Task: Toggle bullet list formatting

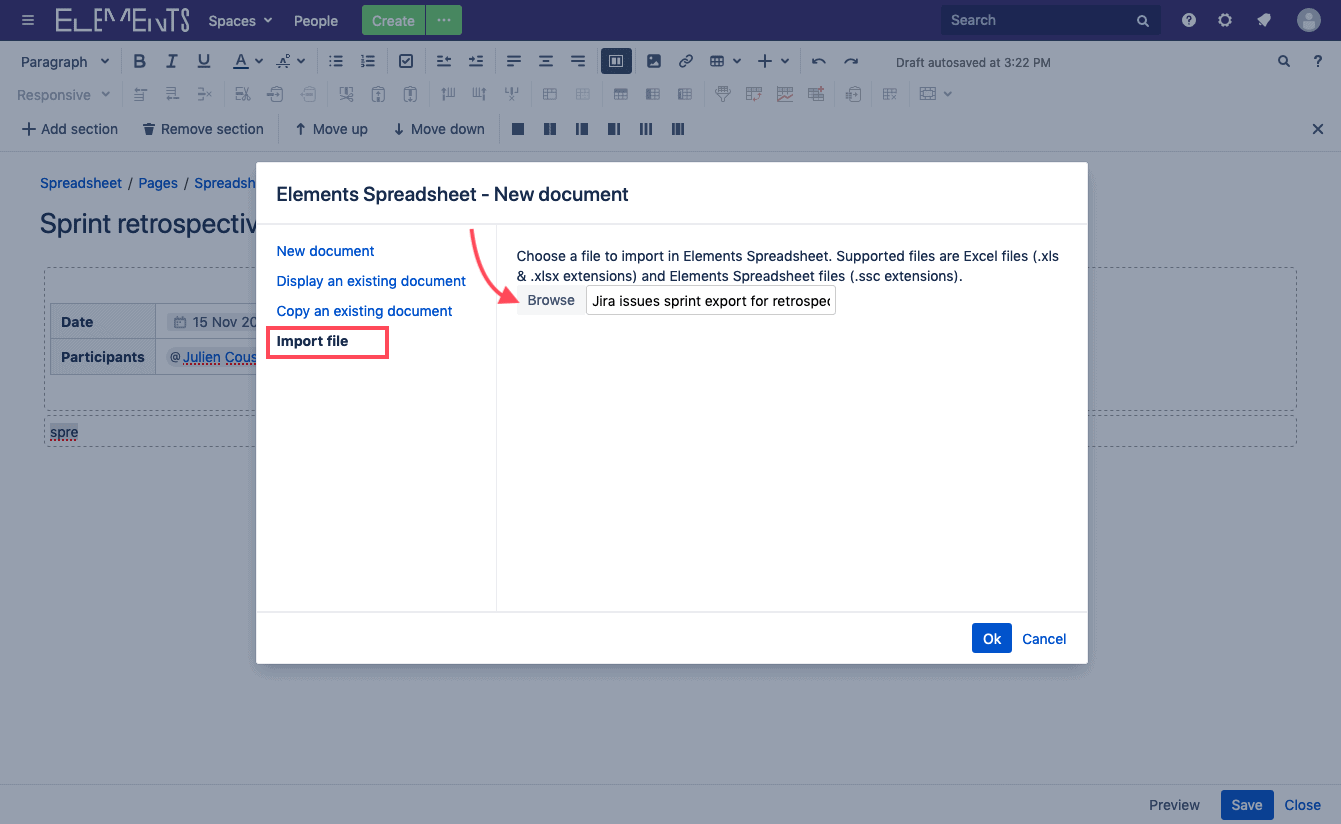Action: [336, 61]
